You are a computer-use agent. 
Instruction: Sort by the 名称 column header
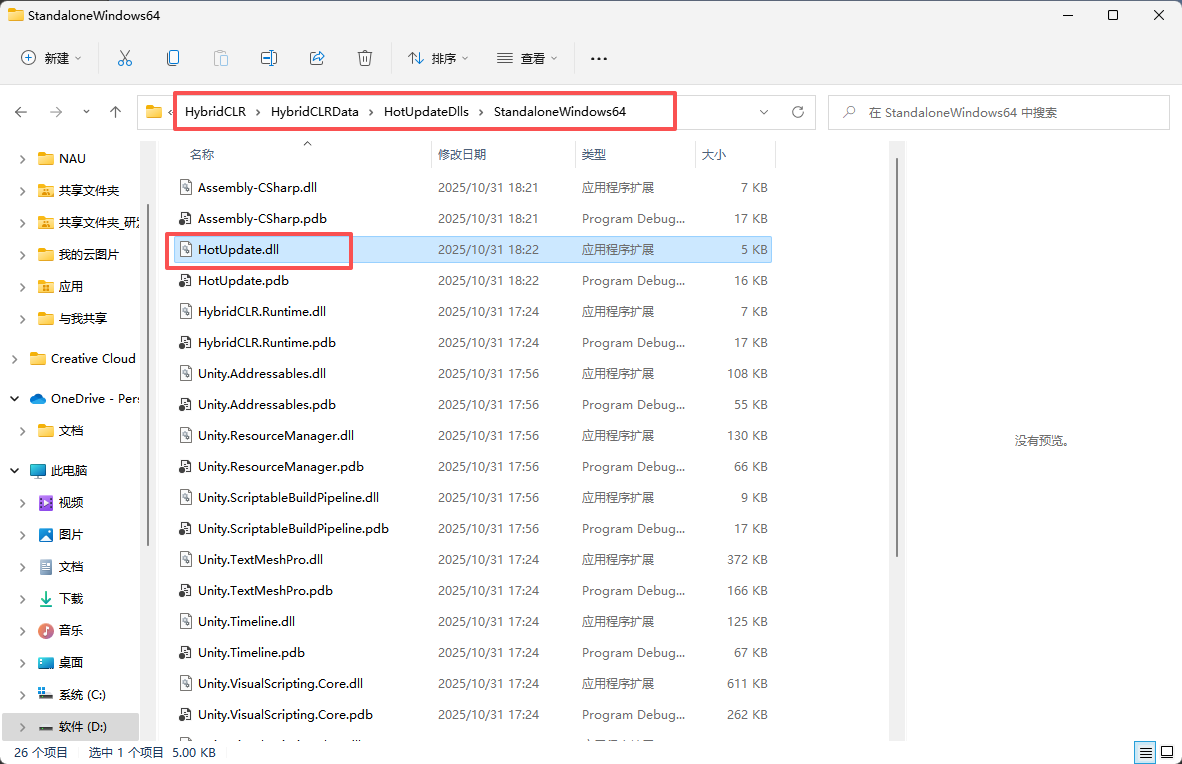pyautogui.click(x=202, y=155)
